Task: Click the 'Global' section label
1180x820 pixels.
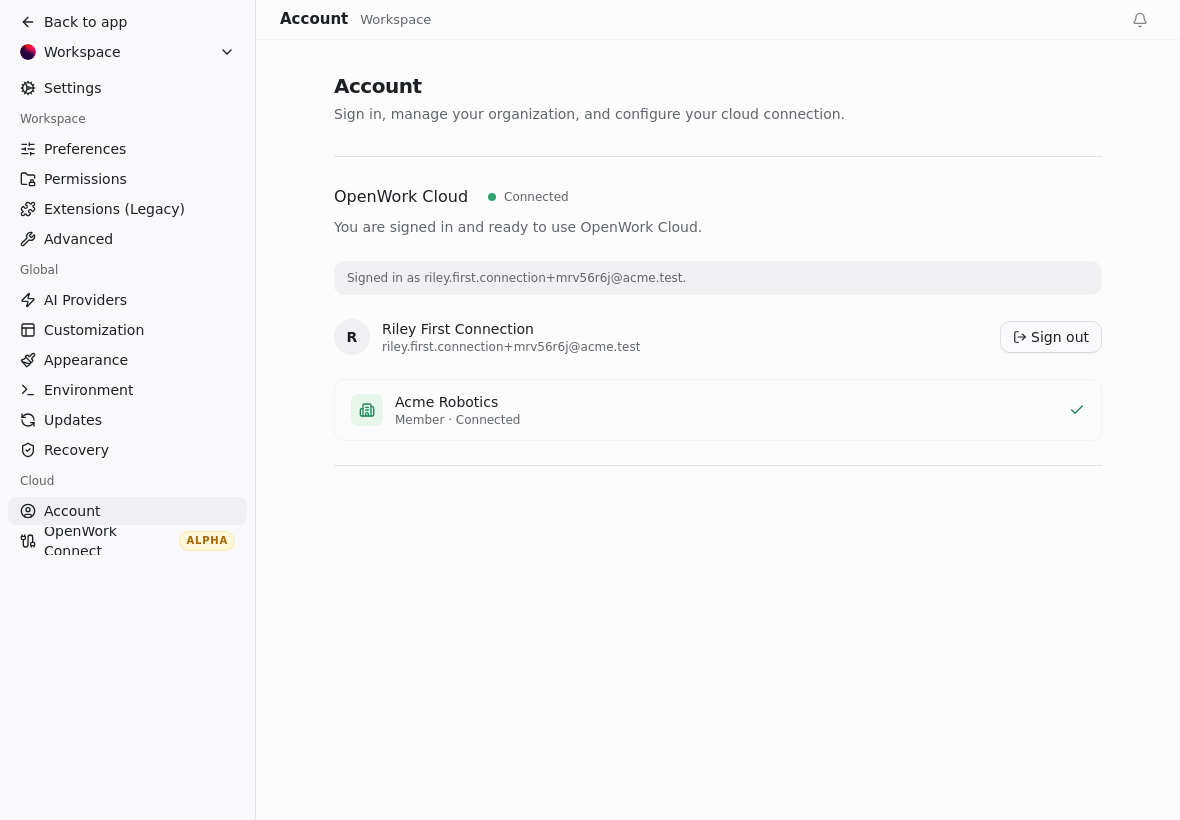Action: 39,270
